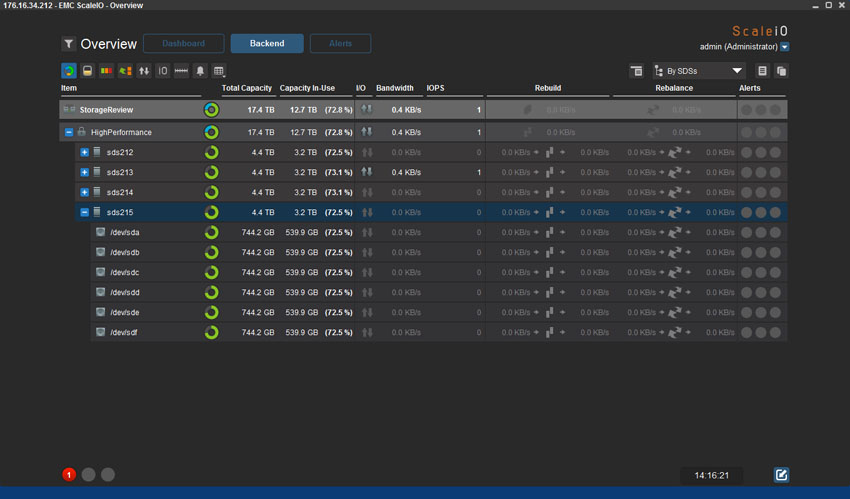The height and width of the screenshot is (499, 850).
Task: Switch to the Backend tab
Action: pyautogui.click(x=267, y=43)
